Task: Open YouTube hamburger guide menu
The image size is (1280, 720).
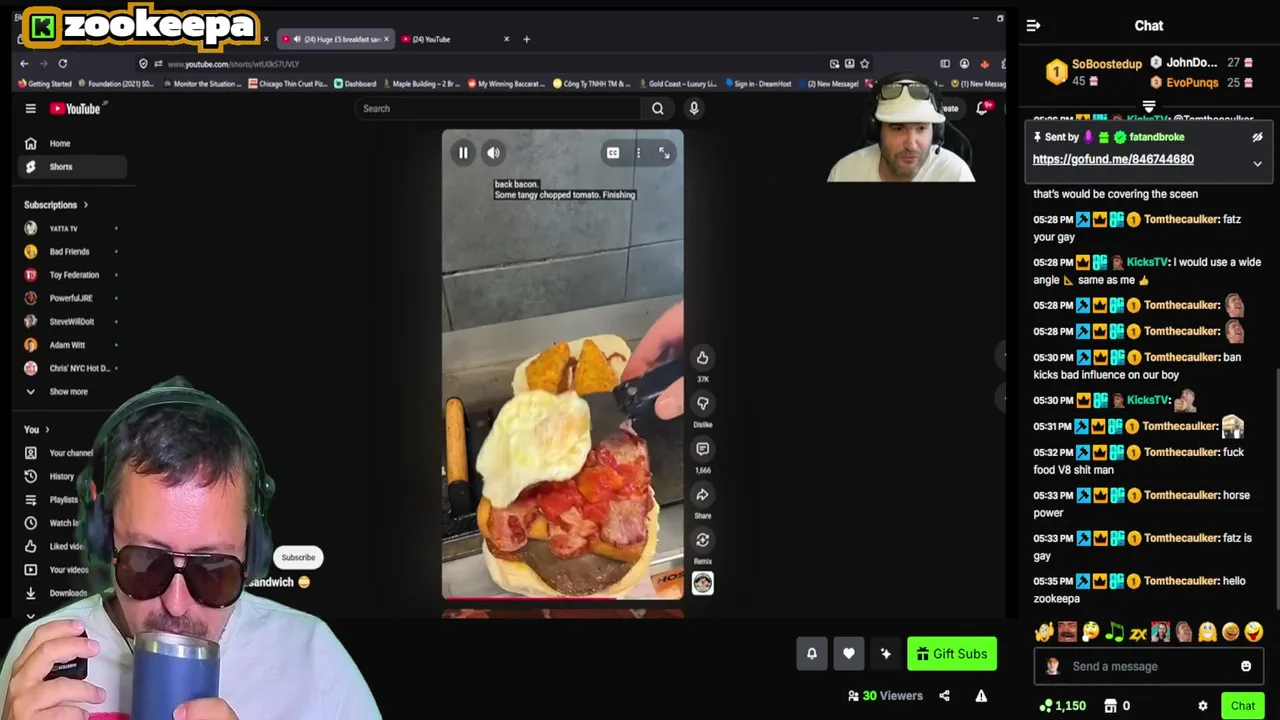Action: [30, 108]
